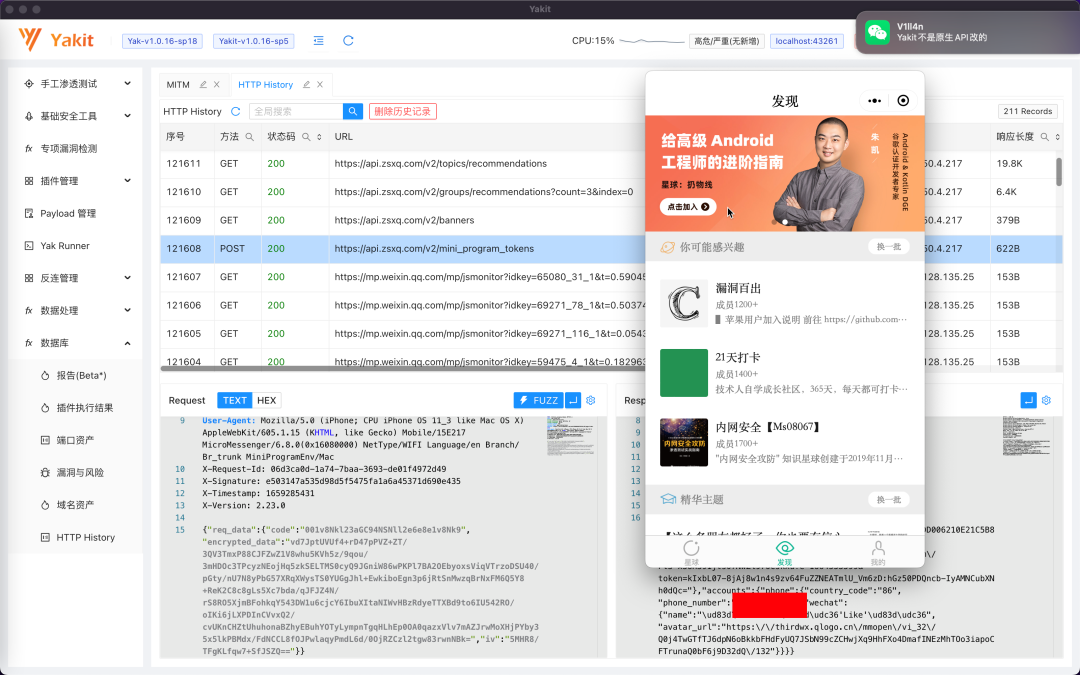Close the MITM tab
The width and height of the screenshot is (1080, 675).
(217, 85)
